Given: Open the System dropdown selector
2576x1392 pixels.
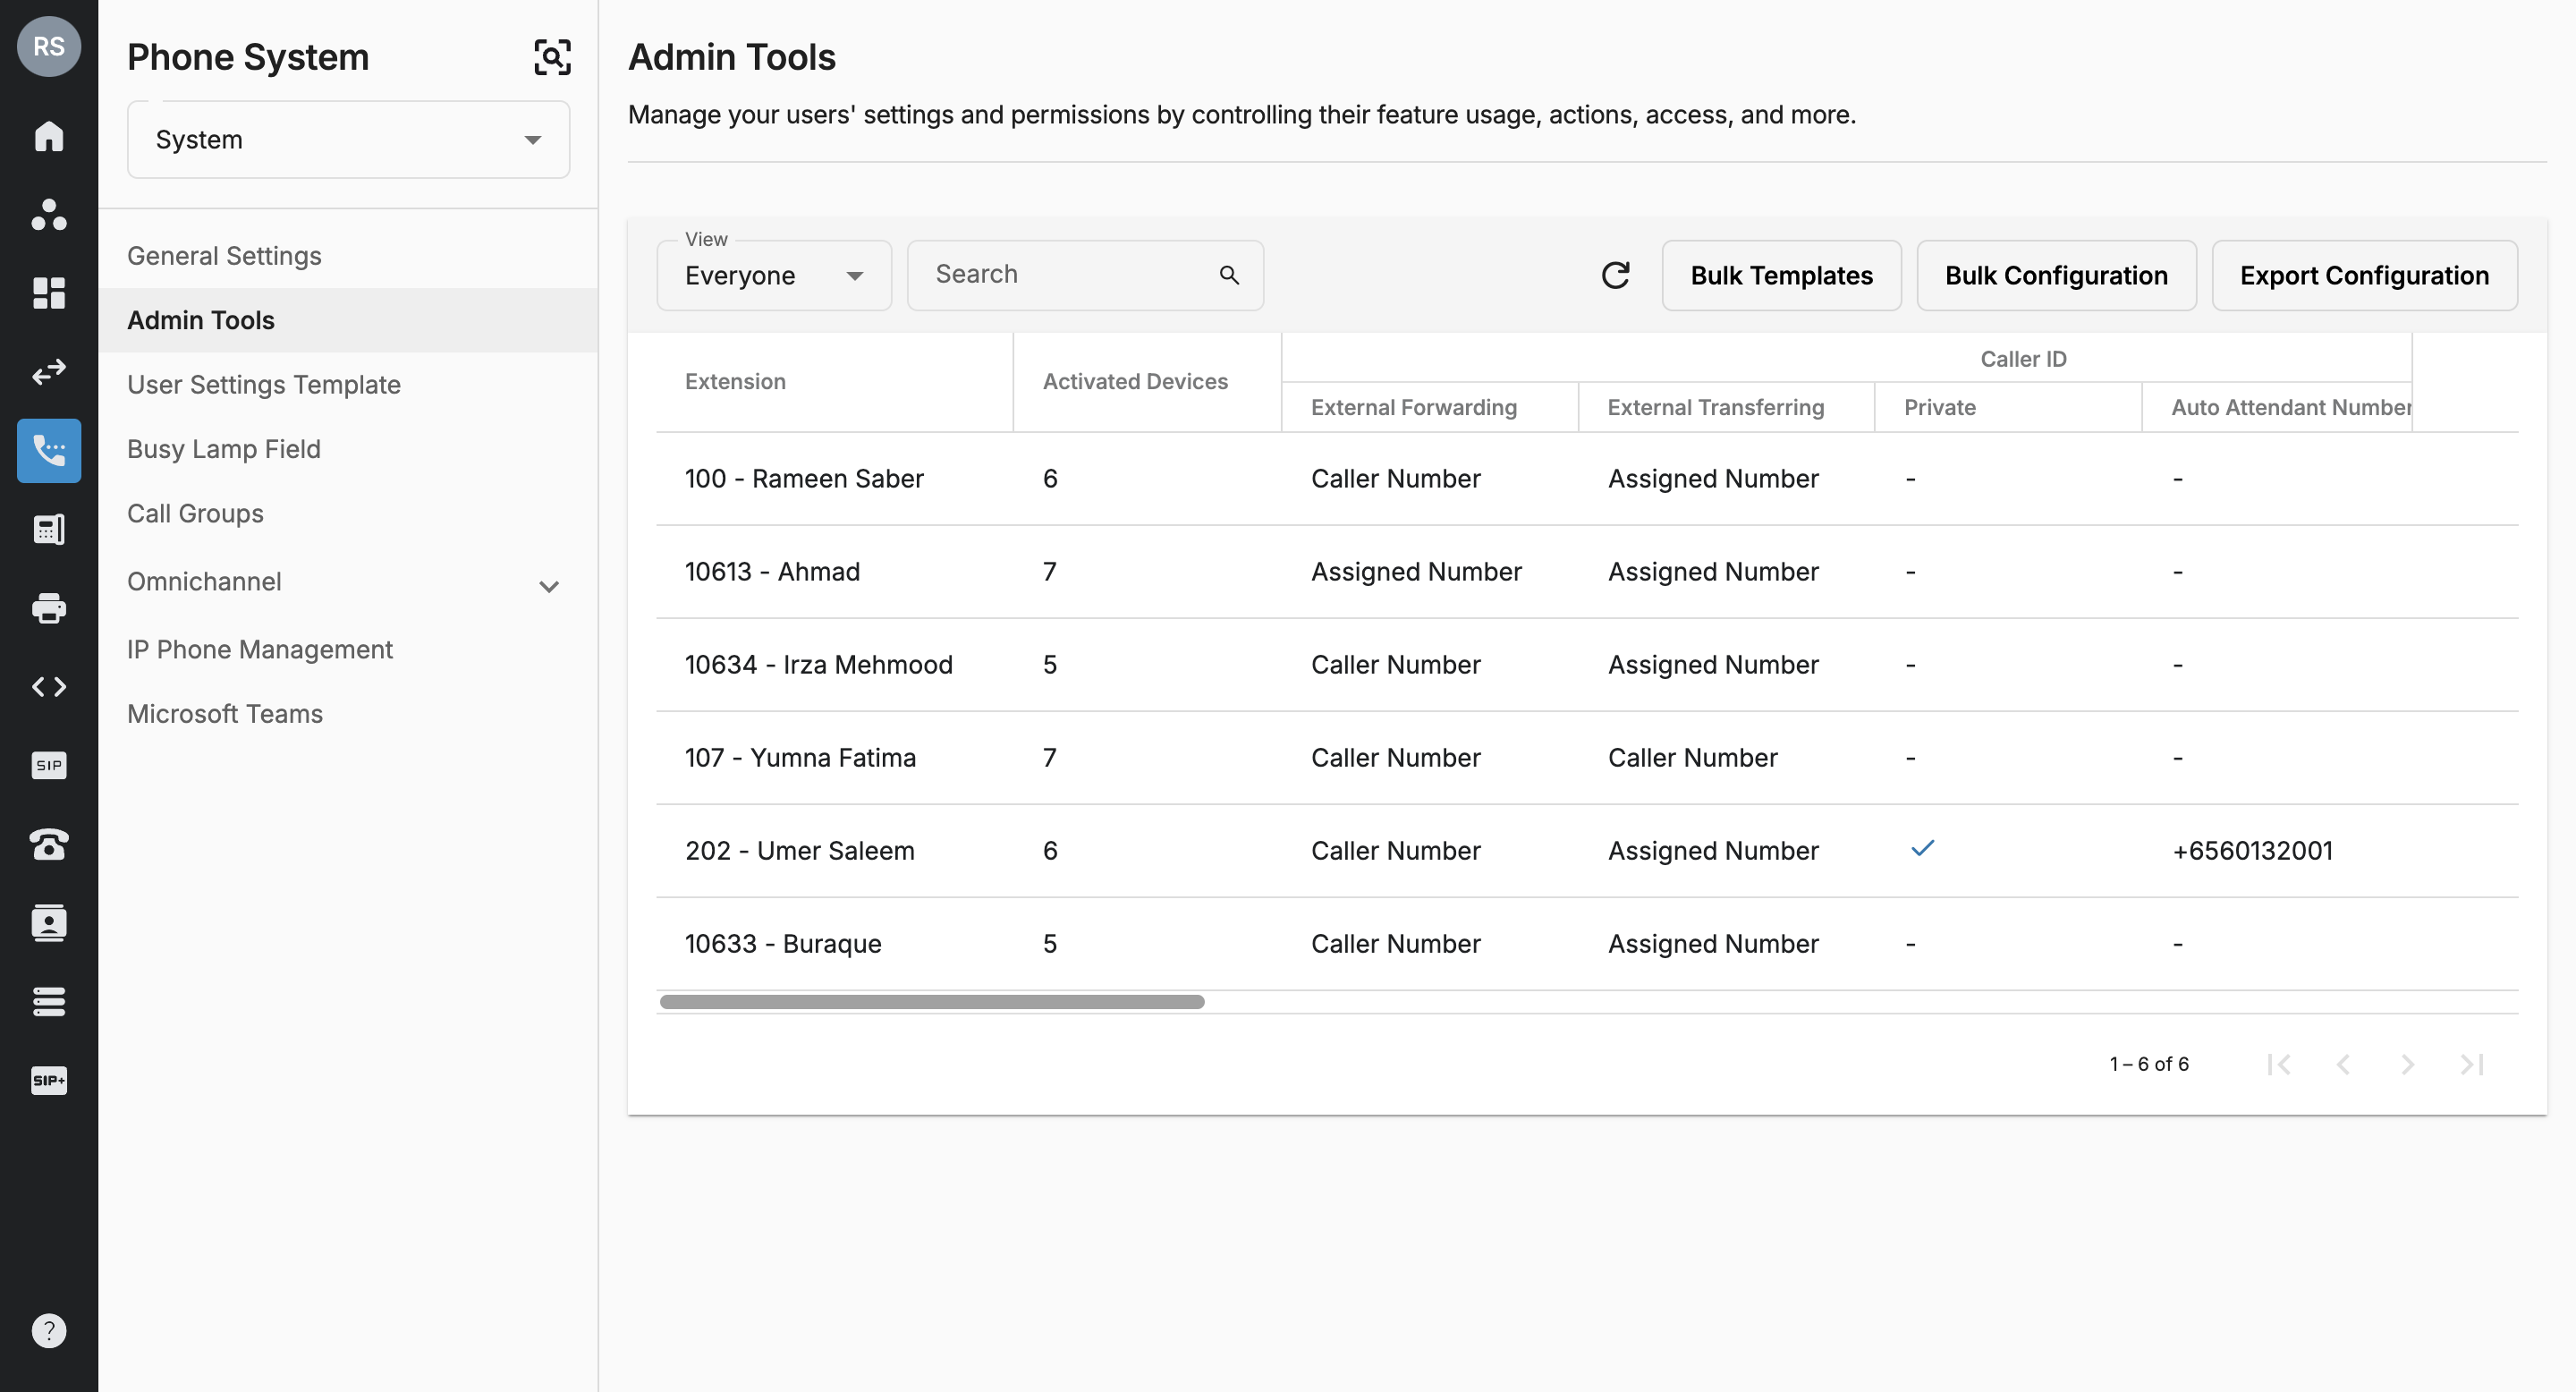Looking at the screenshot, I should pyautogui.click(x=348, y=140).
